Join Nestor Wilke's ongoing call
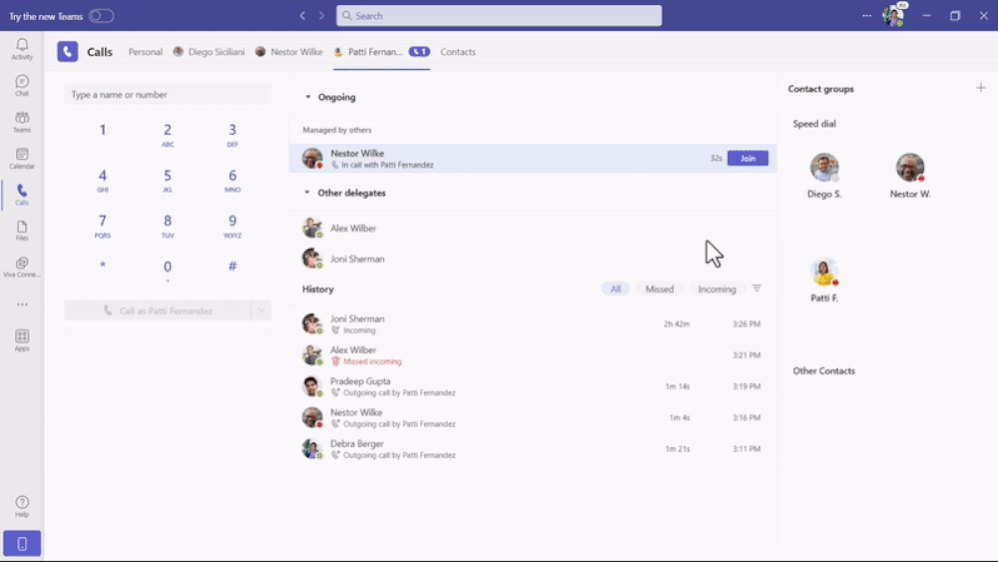The height and width of the screenshot is (562, 998). [747, 158]
